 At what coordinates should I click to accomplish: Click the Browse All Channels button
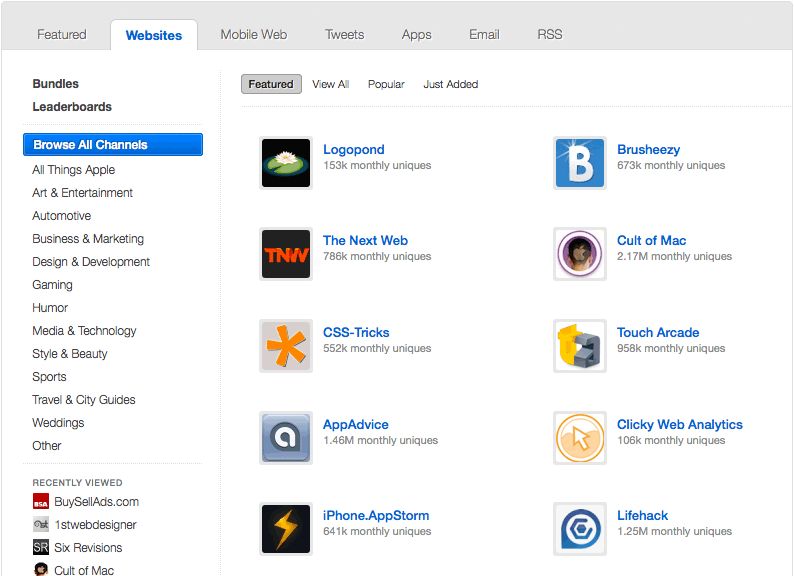[x=113, y=144]
